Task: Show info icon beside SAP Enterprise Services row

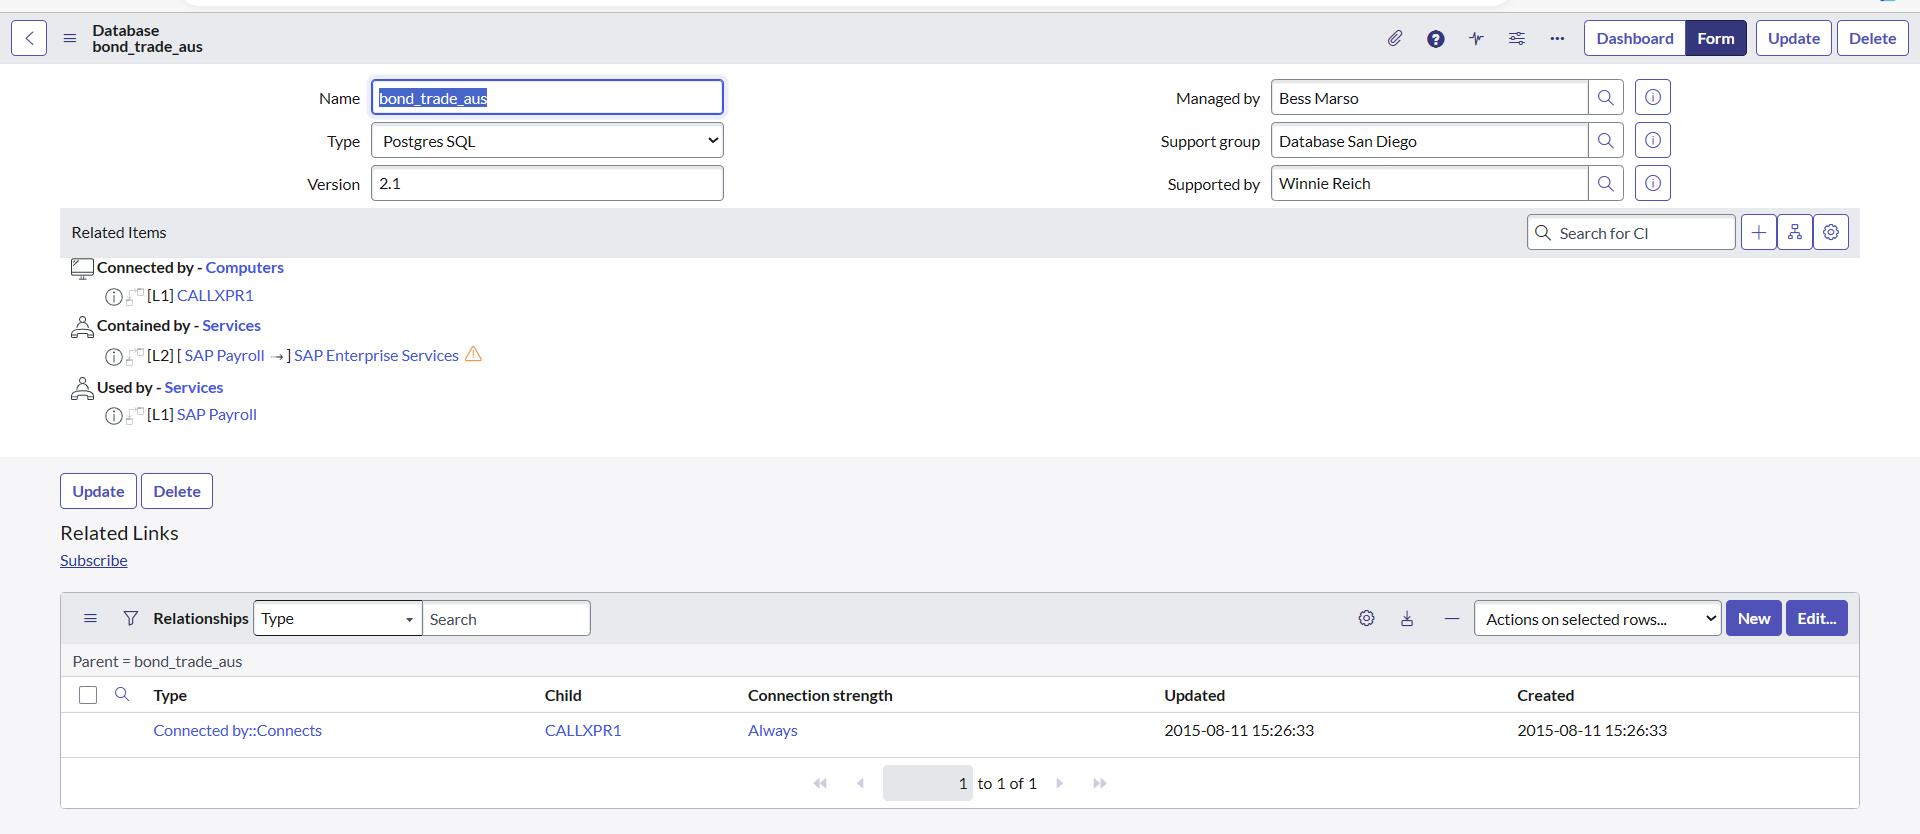Action: pos(114,357)
